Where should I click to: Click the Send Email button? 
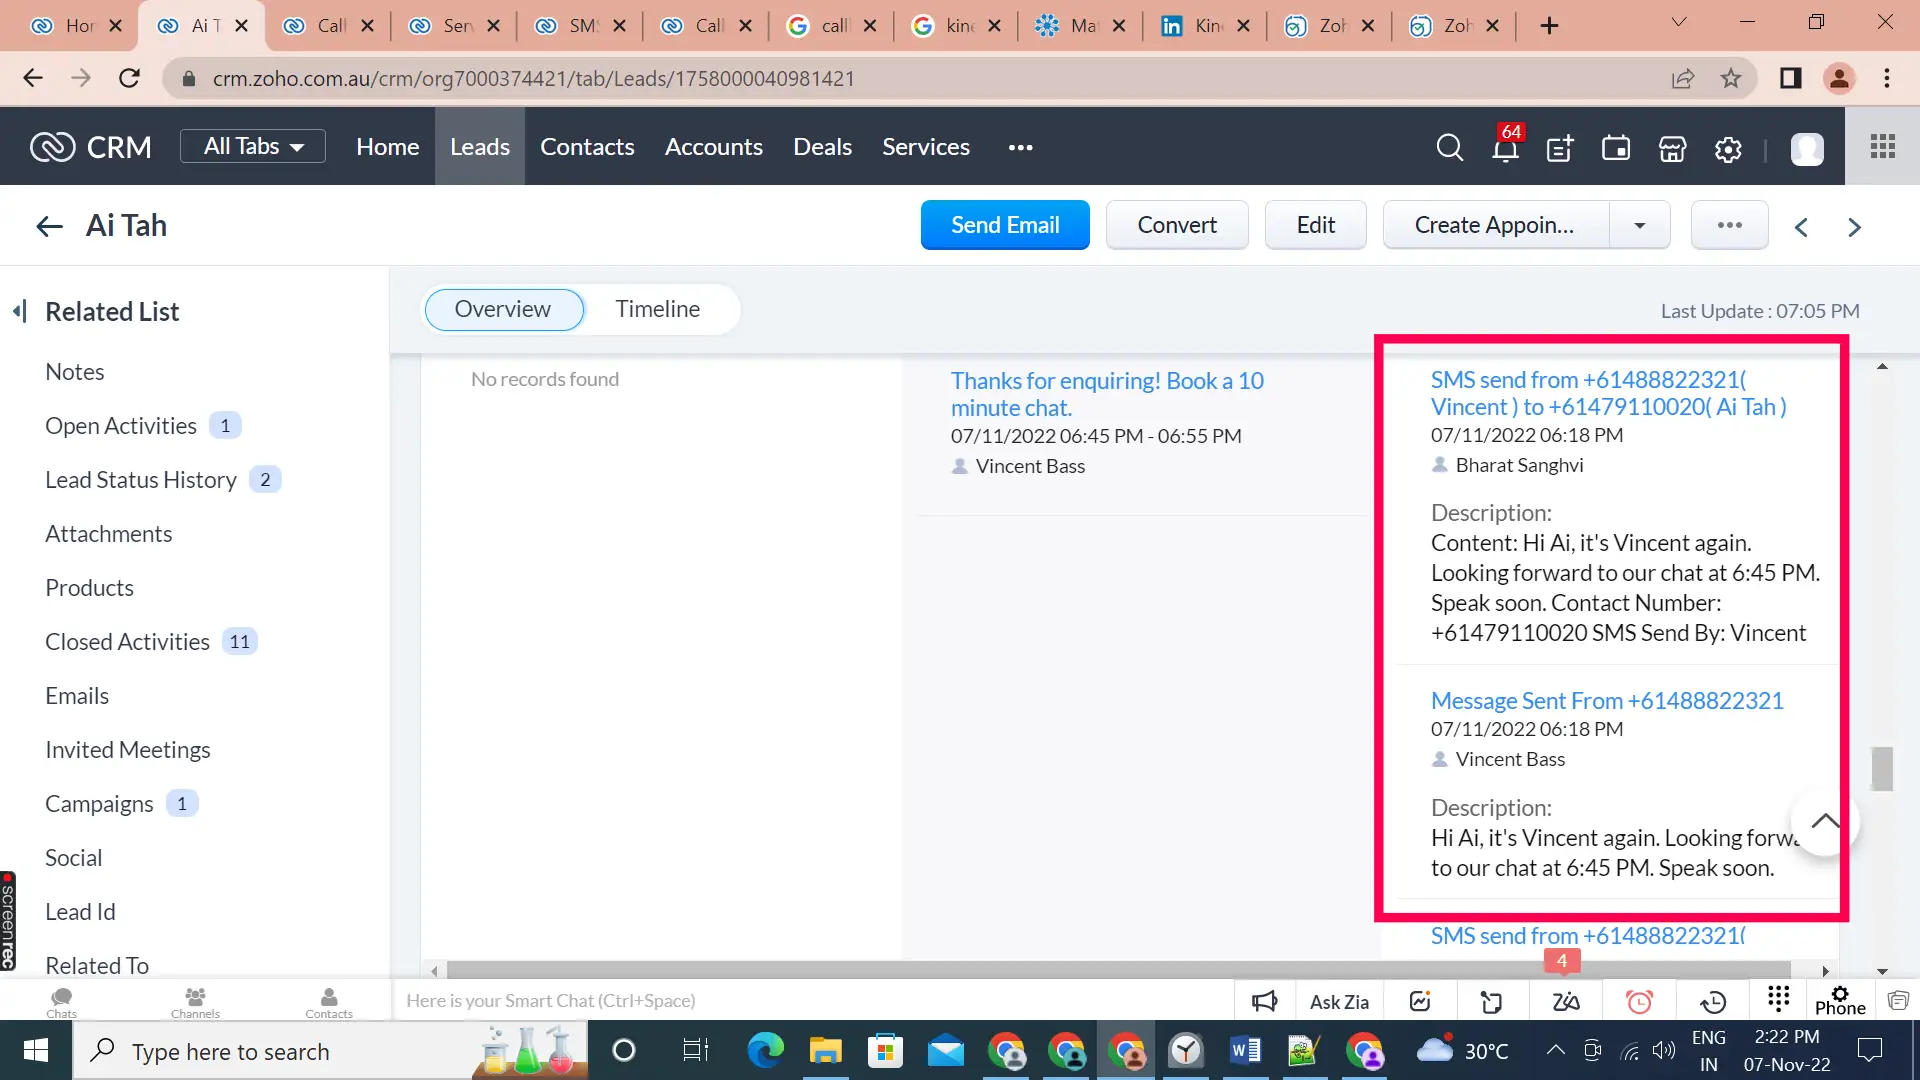tap(1005, 225)
